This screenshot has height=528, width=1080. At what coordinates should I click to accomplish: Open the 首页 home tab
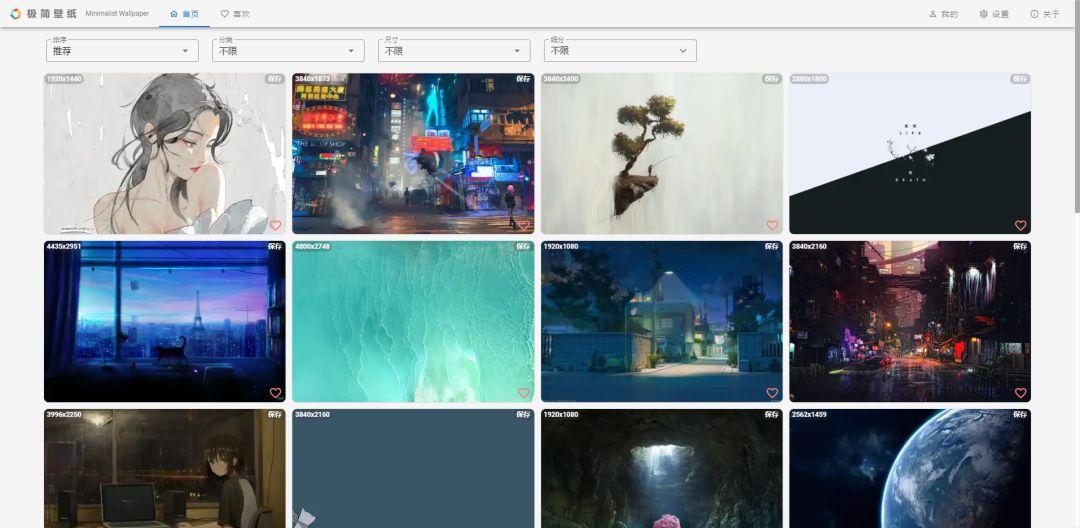pyautogui.click(x=185, y=14)
